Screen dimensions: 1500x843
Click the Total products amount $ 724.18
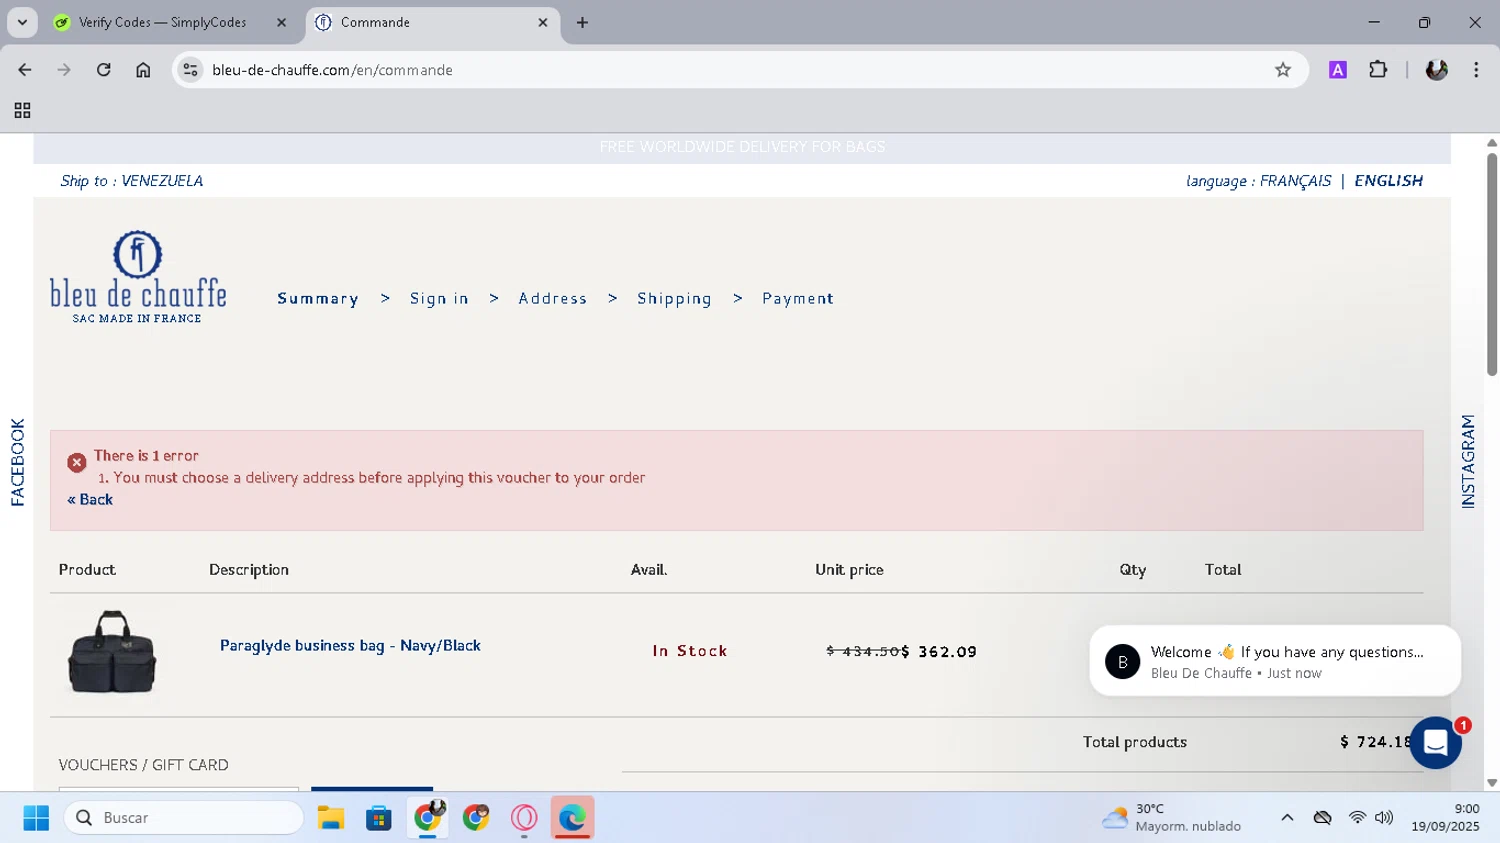tap(1378, 742)
